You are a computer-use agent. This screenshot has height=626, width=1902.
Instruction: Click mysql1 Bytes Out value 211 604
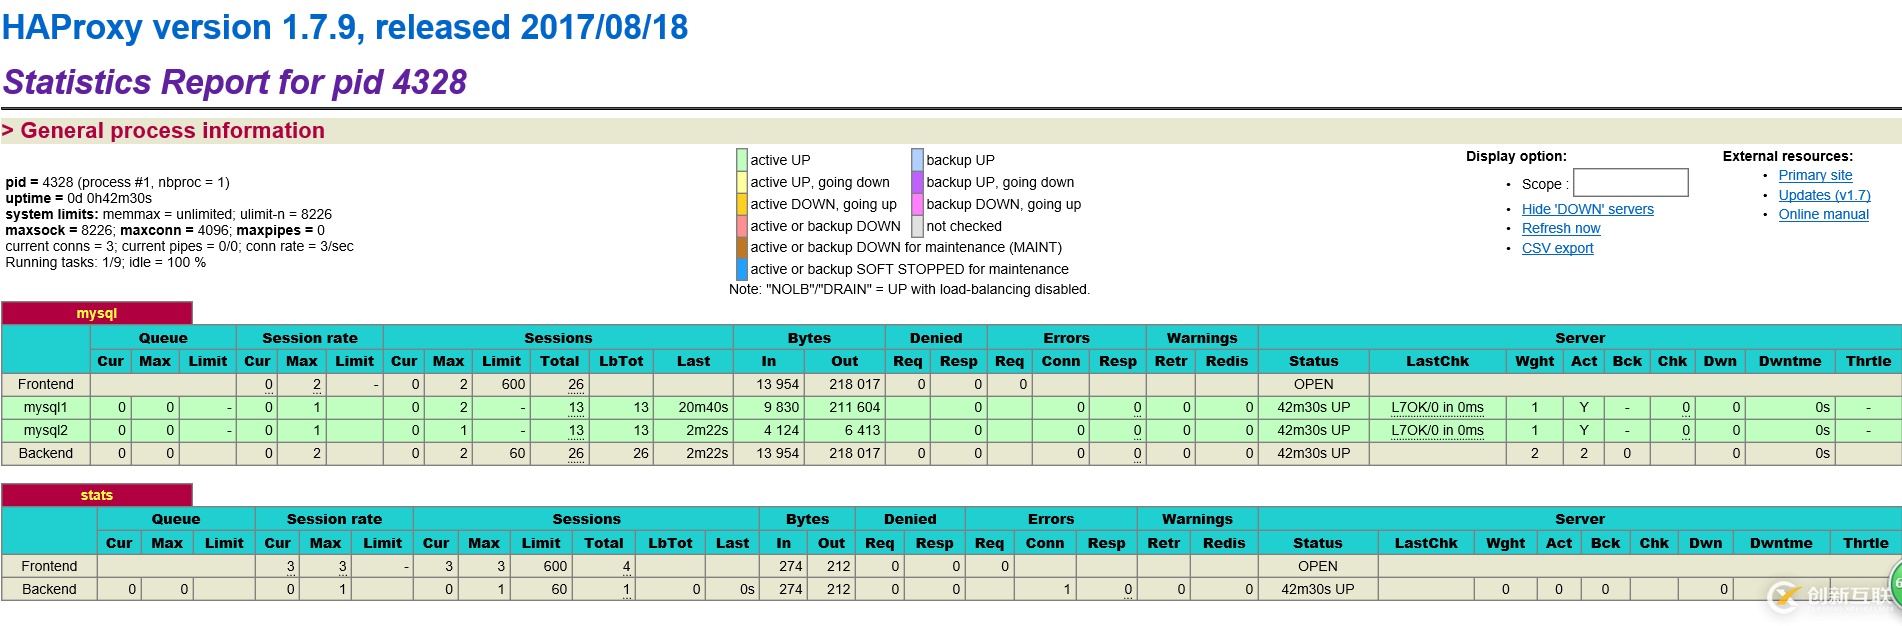coord(854,407)
